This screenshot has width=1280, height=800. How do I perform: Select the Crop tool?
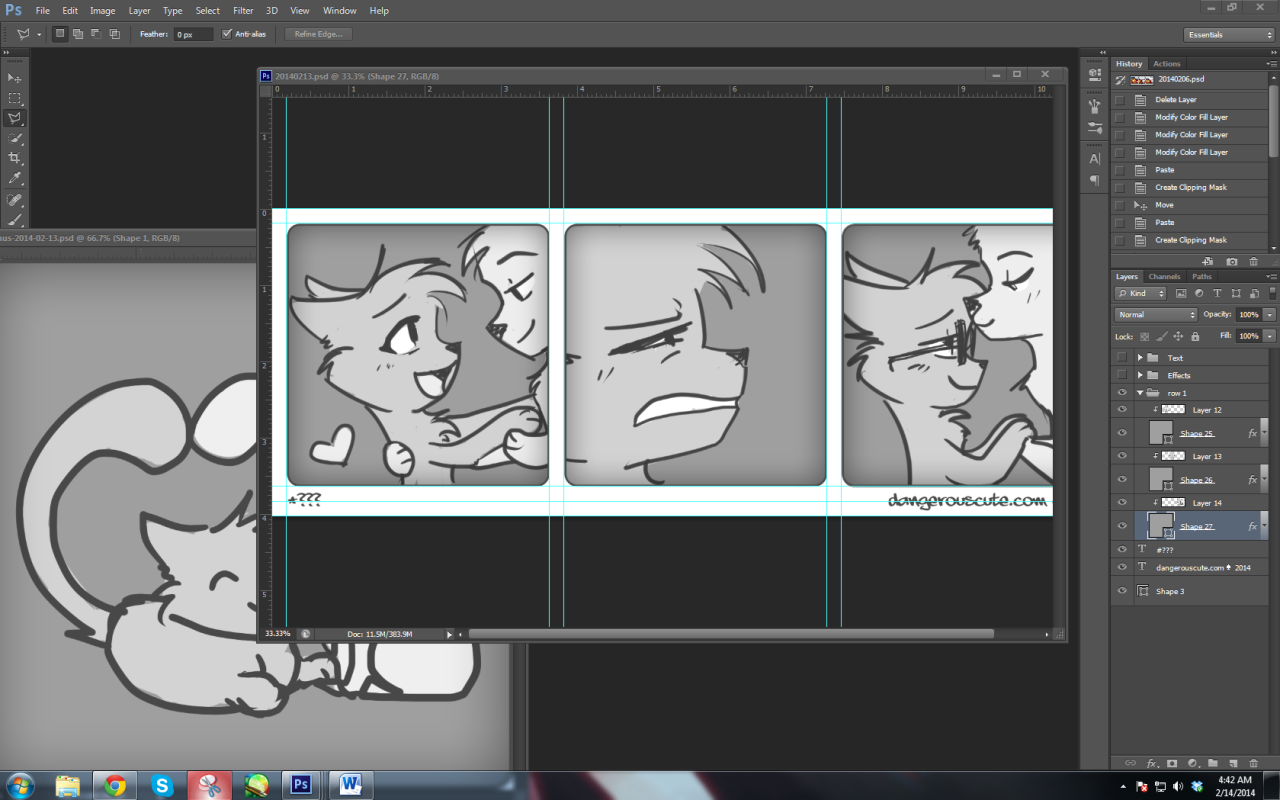(15, 158)
